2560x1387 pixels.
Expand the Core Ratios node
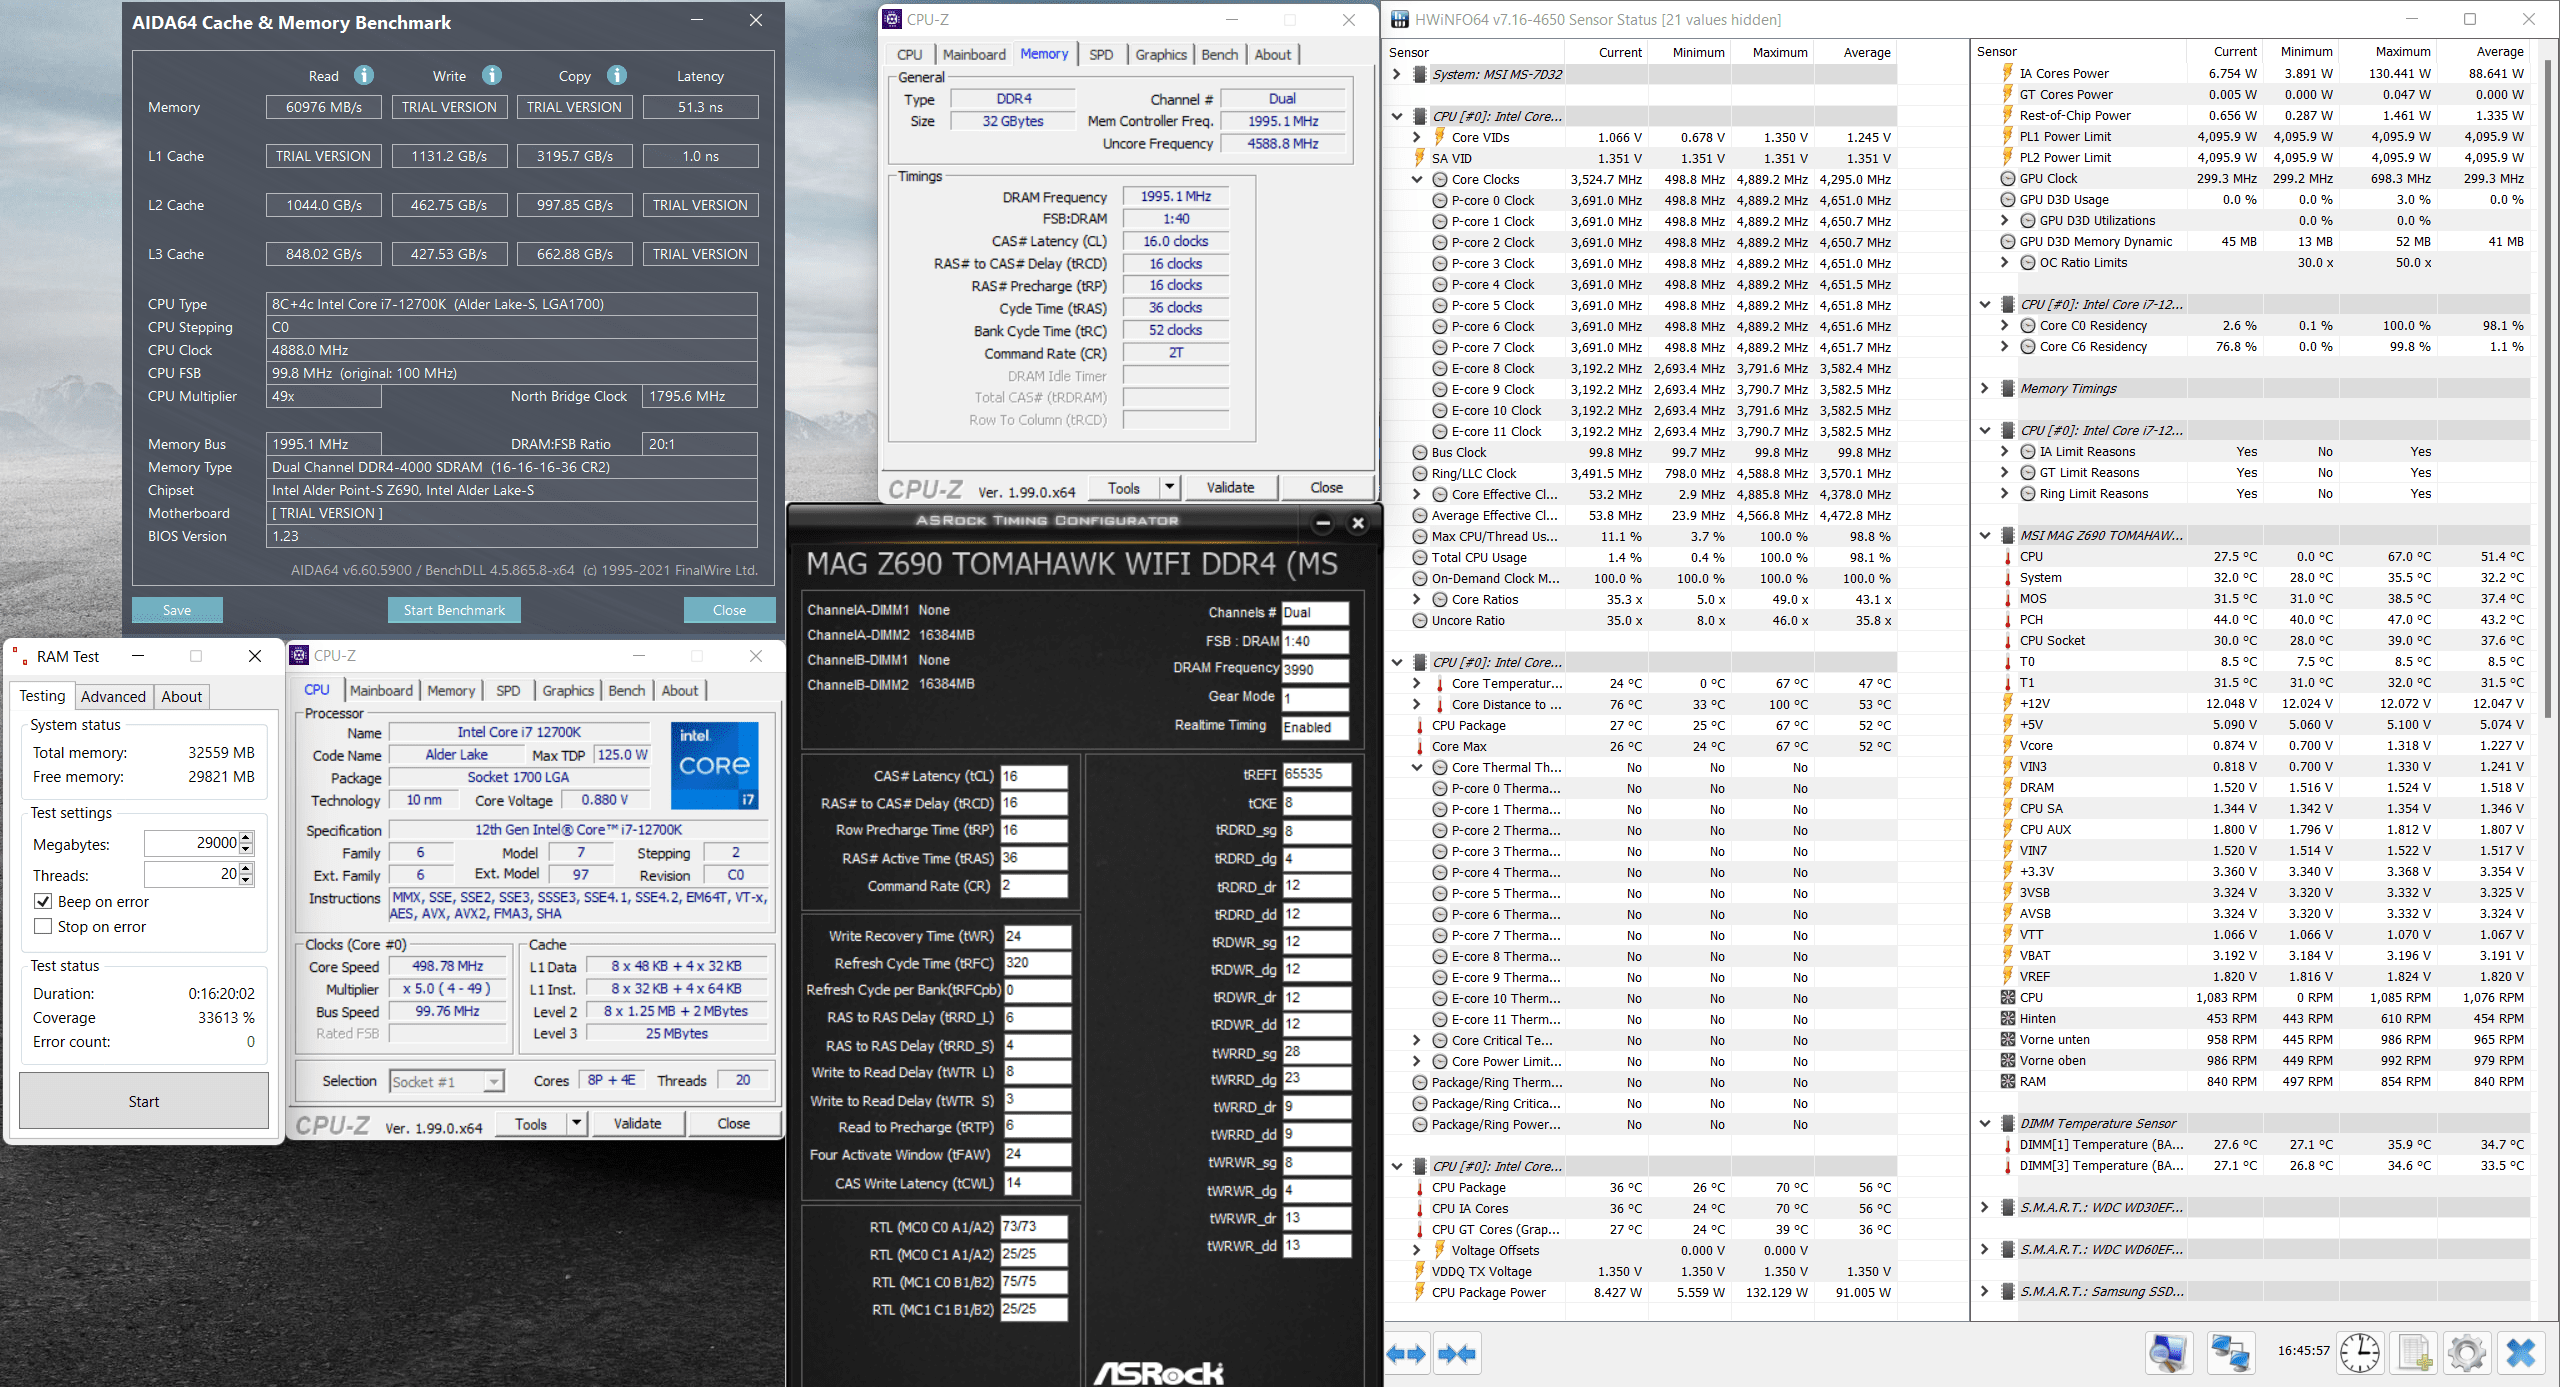point(1417,600)
